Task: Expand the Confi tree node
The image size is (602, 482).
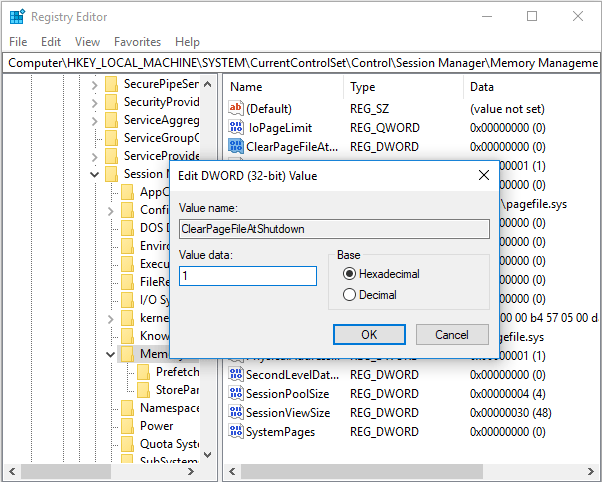Action: pos(111,211)
